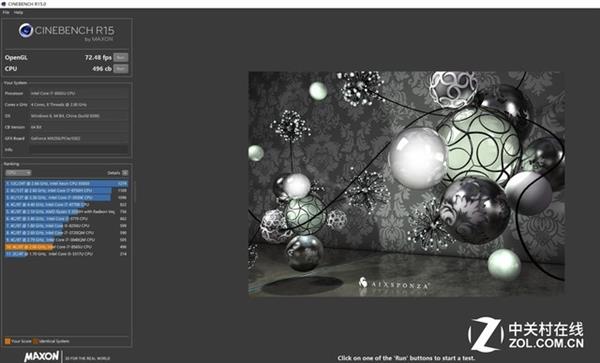Open the CPU ranking type dropdown
600x363 pixels.
pyautogui.click(x=18, y=173)
